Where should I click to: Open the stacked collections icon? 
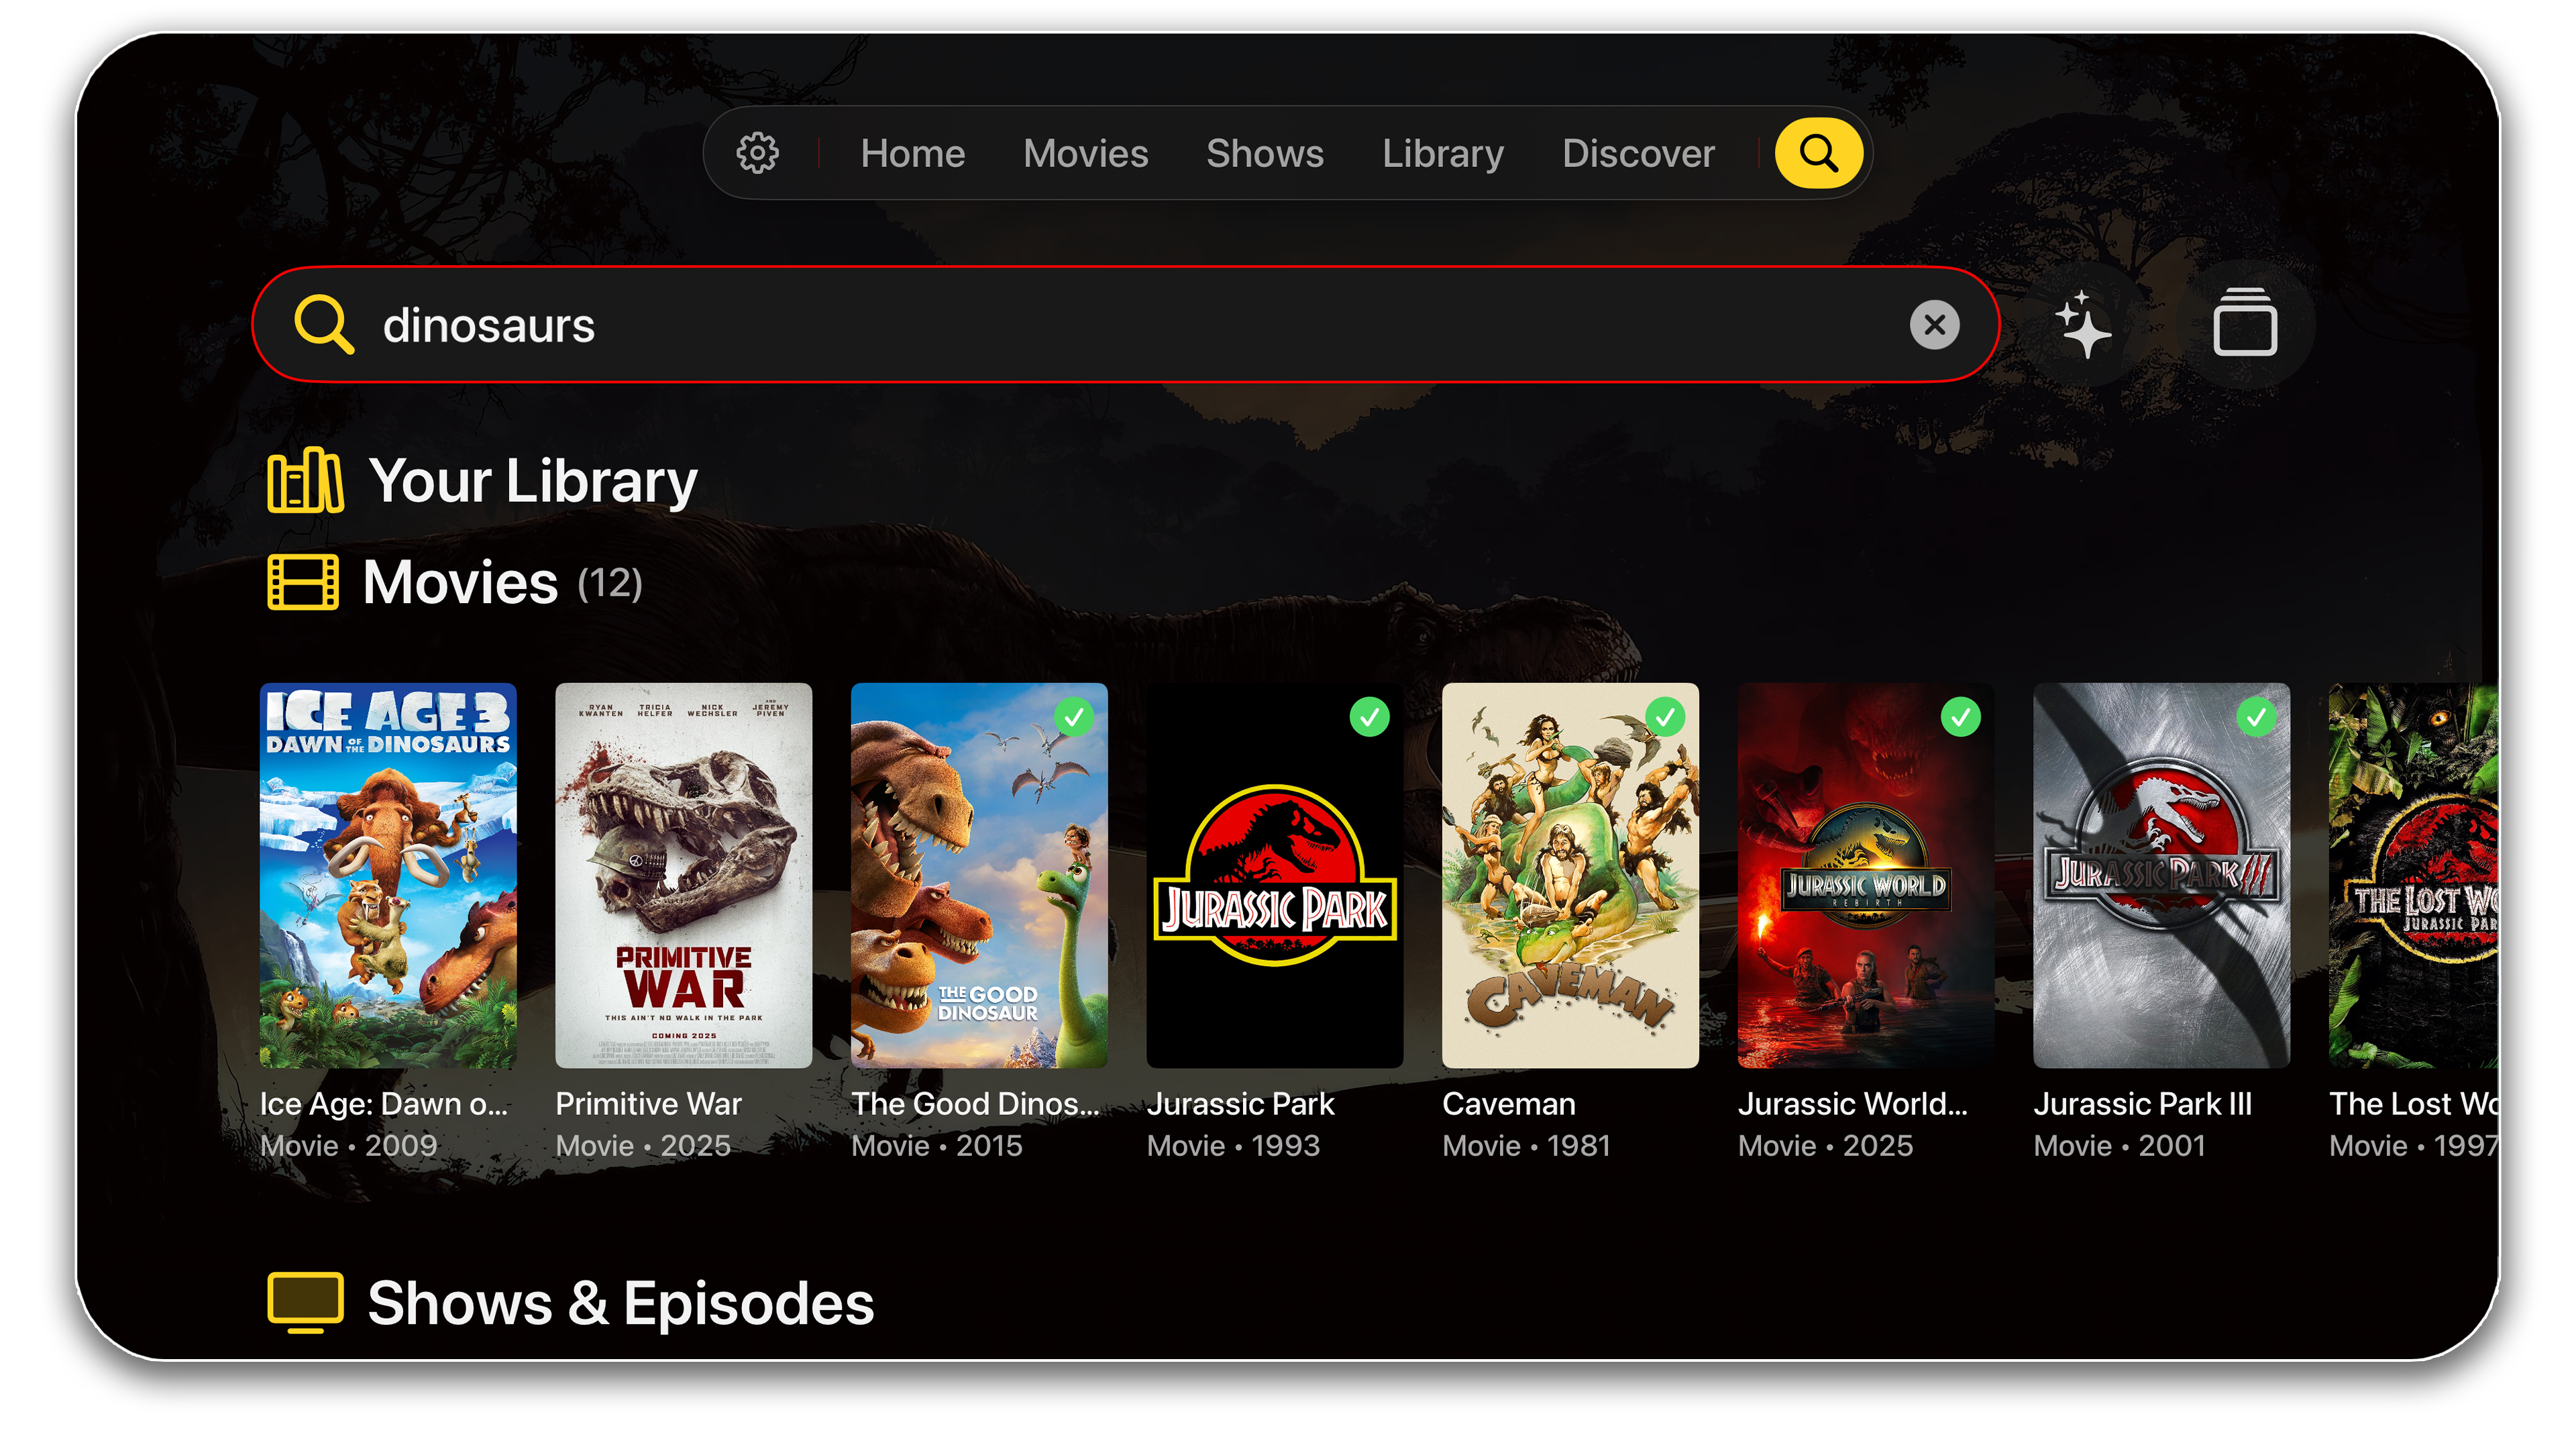[x=2245, y=324]
